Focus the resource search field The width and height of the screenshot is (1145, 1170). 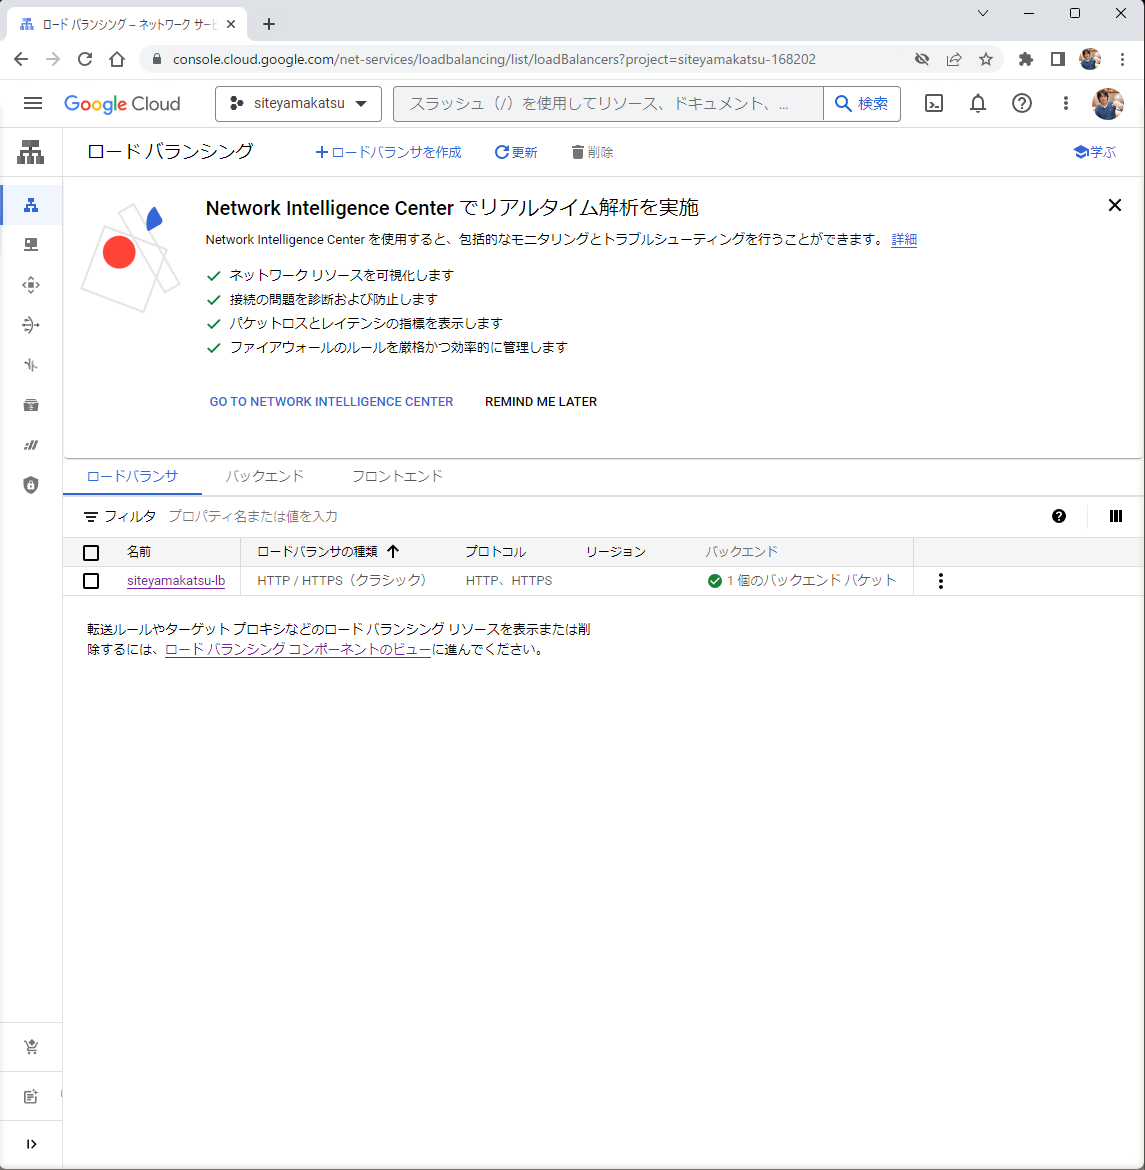point(608,104)
